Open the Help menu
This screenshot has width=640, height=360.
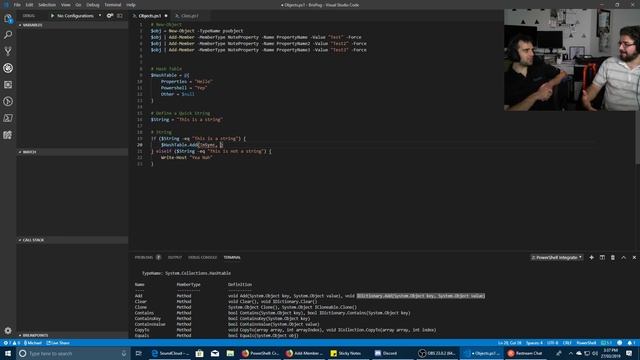click(x=131, y=5)
